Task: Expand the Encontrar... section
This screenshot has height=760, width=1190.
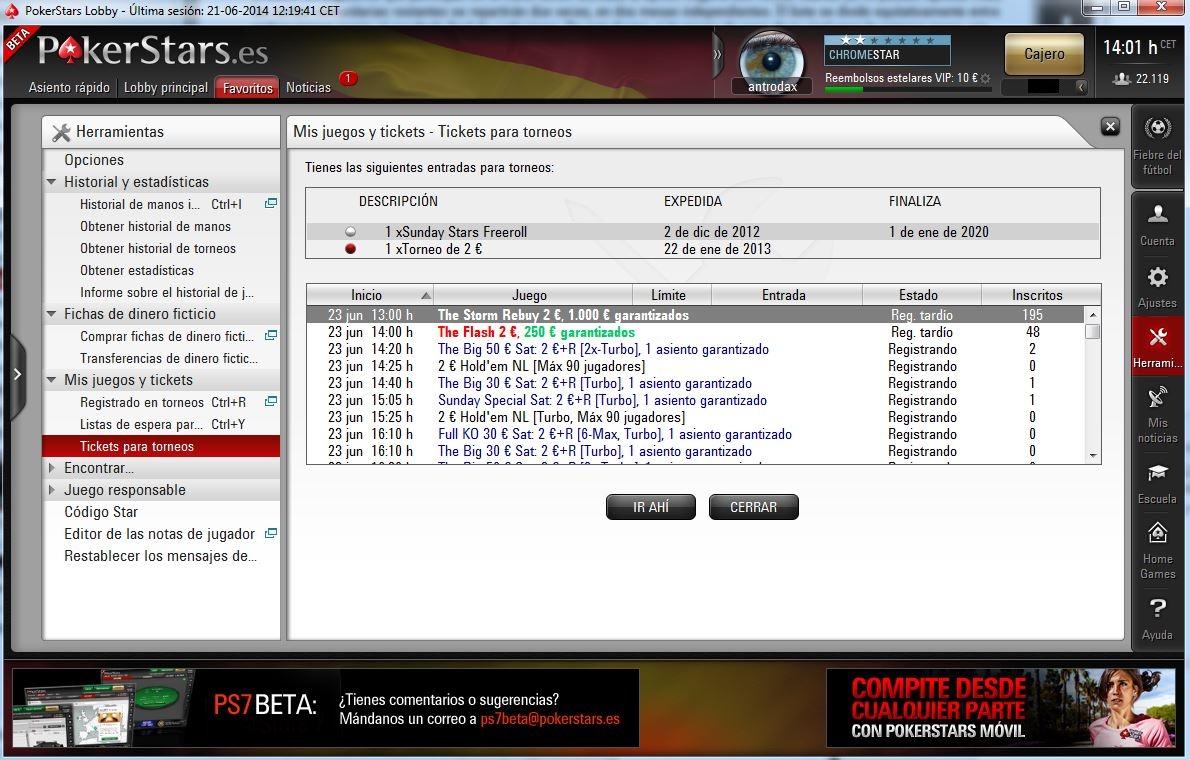Action: 52,468
